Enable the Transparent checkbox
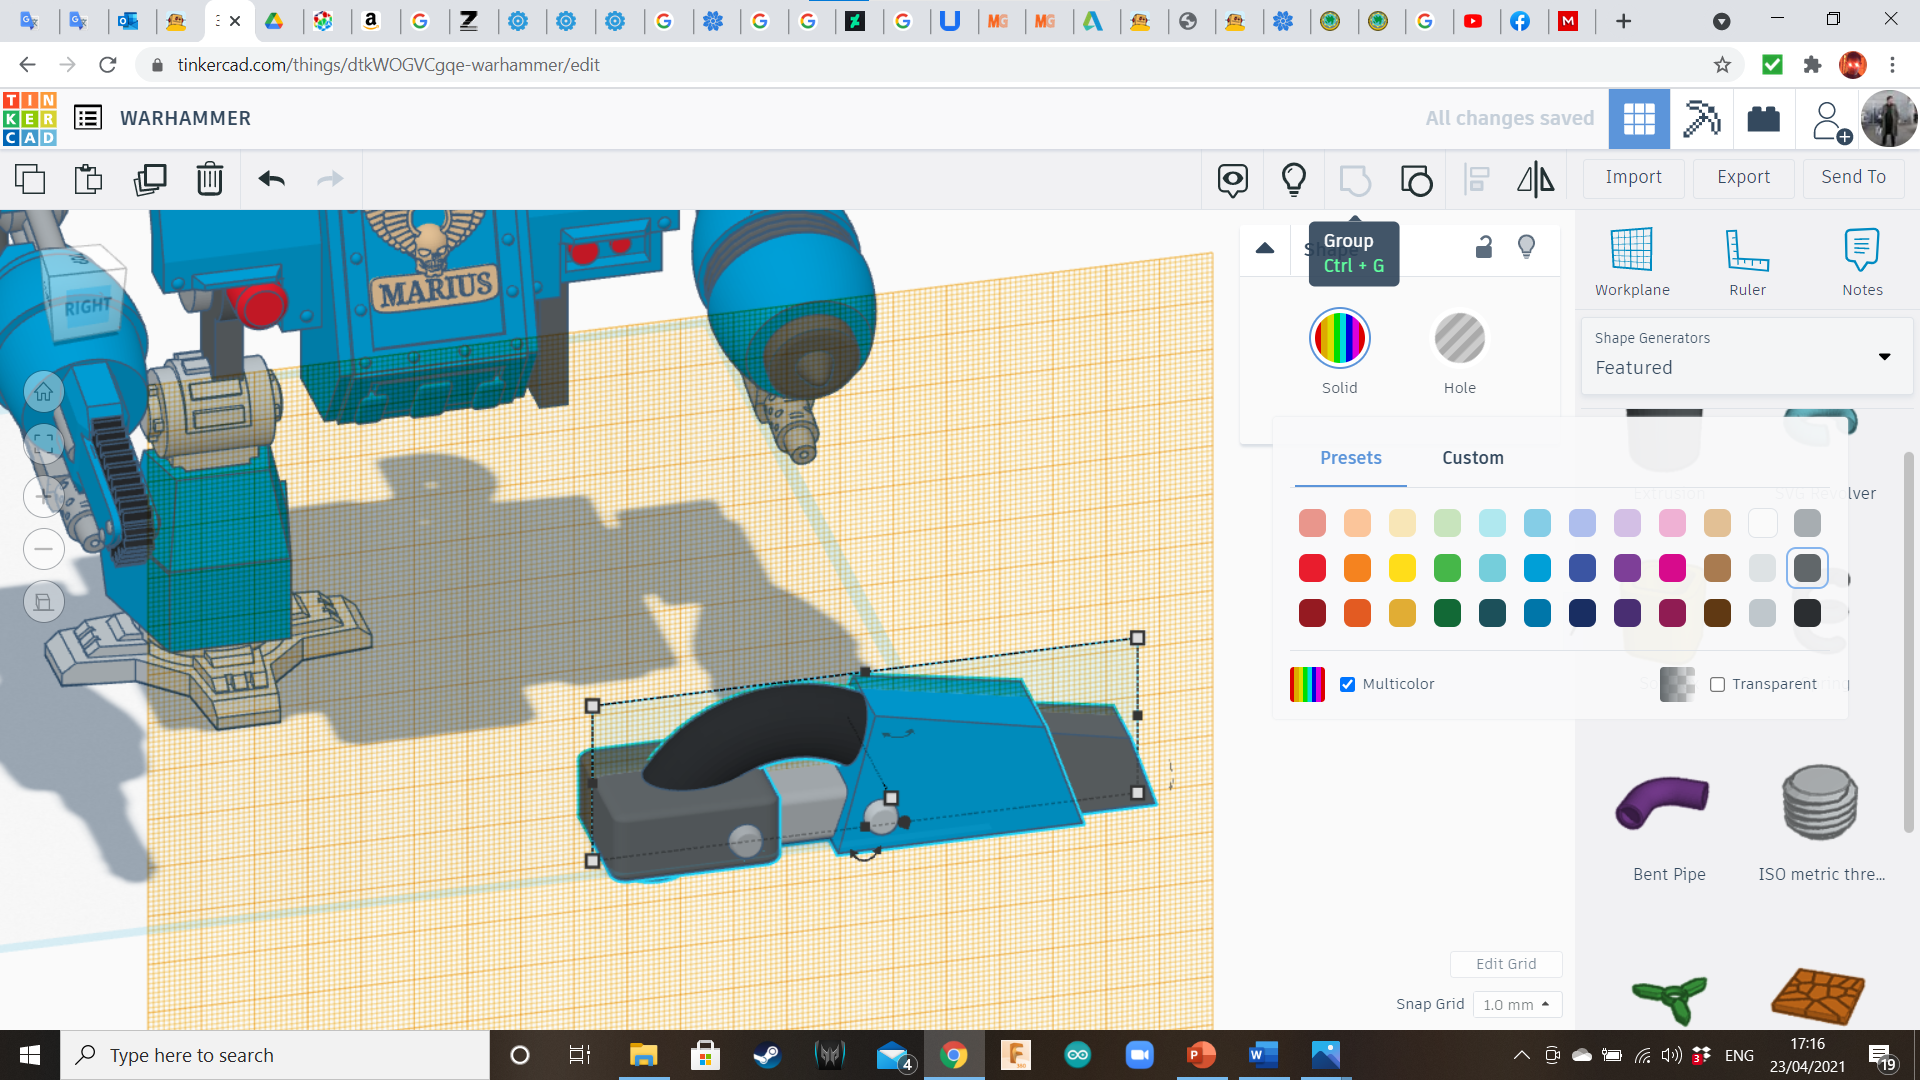Screen dimensions: 1920x1080 point(1717,684)
